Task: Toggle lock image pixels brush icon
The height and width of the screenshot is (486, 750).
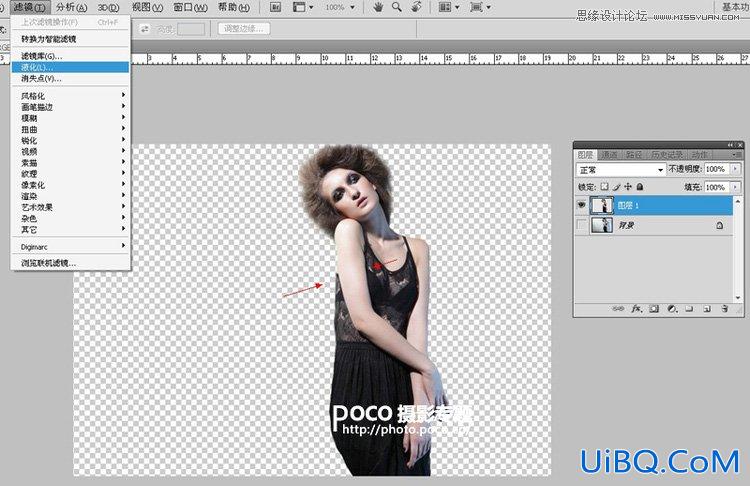Action: click(x=617, y=187)
